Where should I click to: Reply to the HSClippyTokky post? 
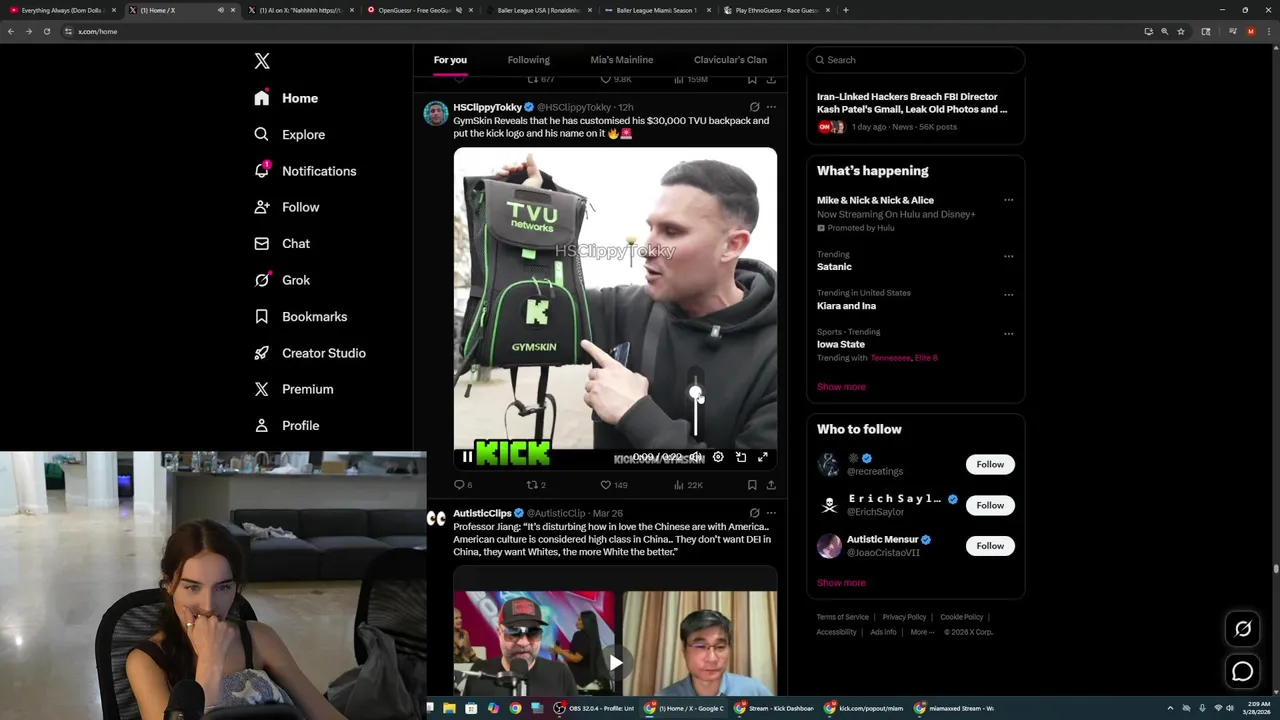pyautogui.click(x=463, y=485)
